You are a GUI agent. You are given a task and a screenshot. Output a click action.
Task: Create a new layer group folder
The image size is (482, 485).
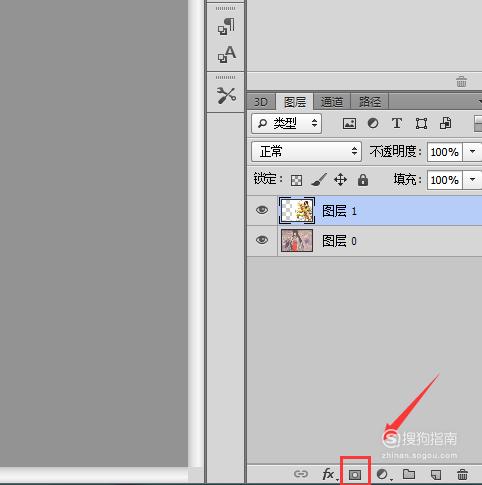(x=409, y=474)
